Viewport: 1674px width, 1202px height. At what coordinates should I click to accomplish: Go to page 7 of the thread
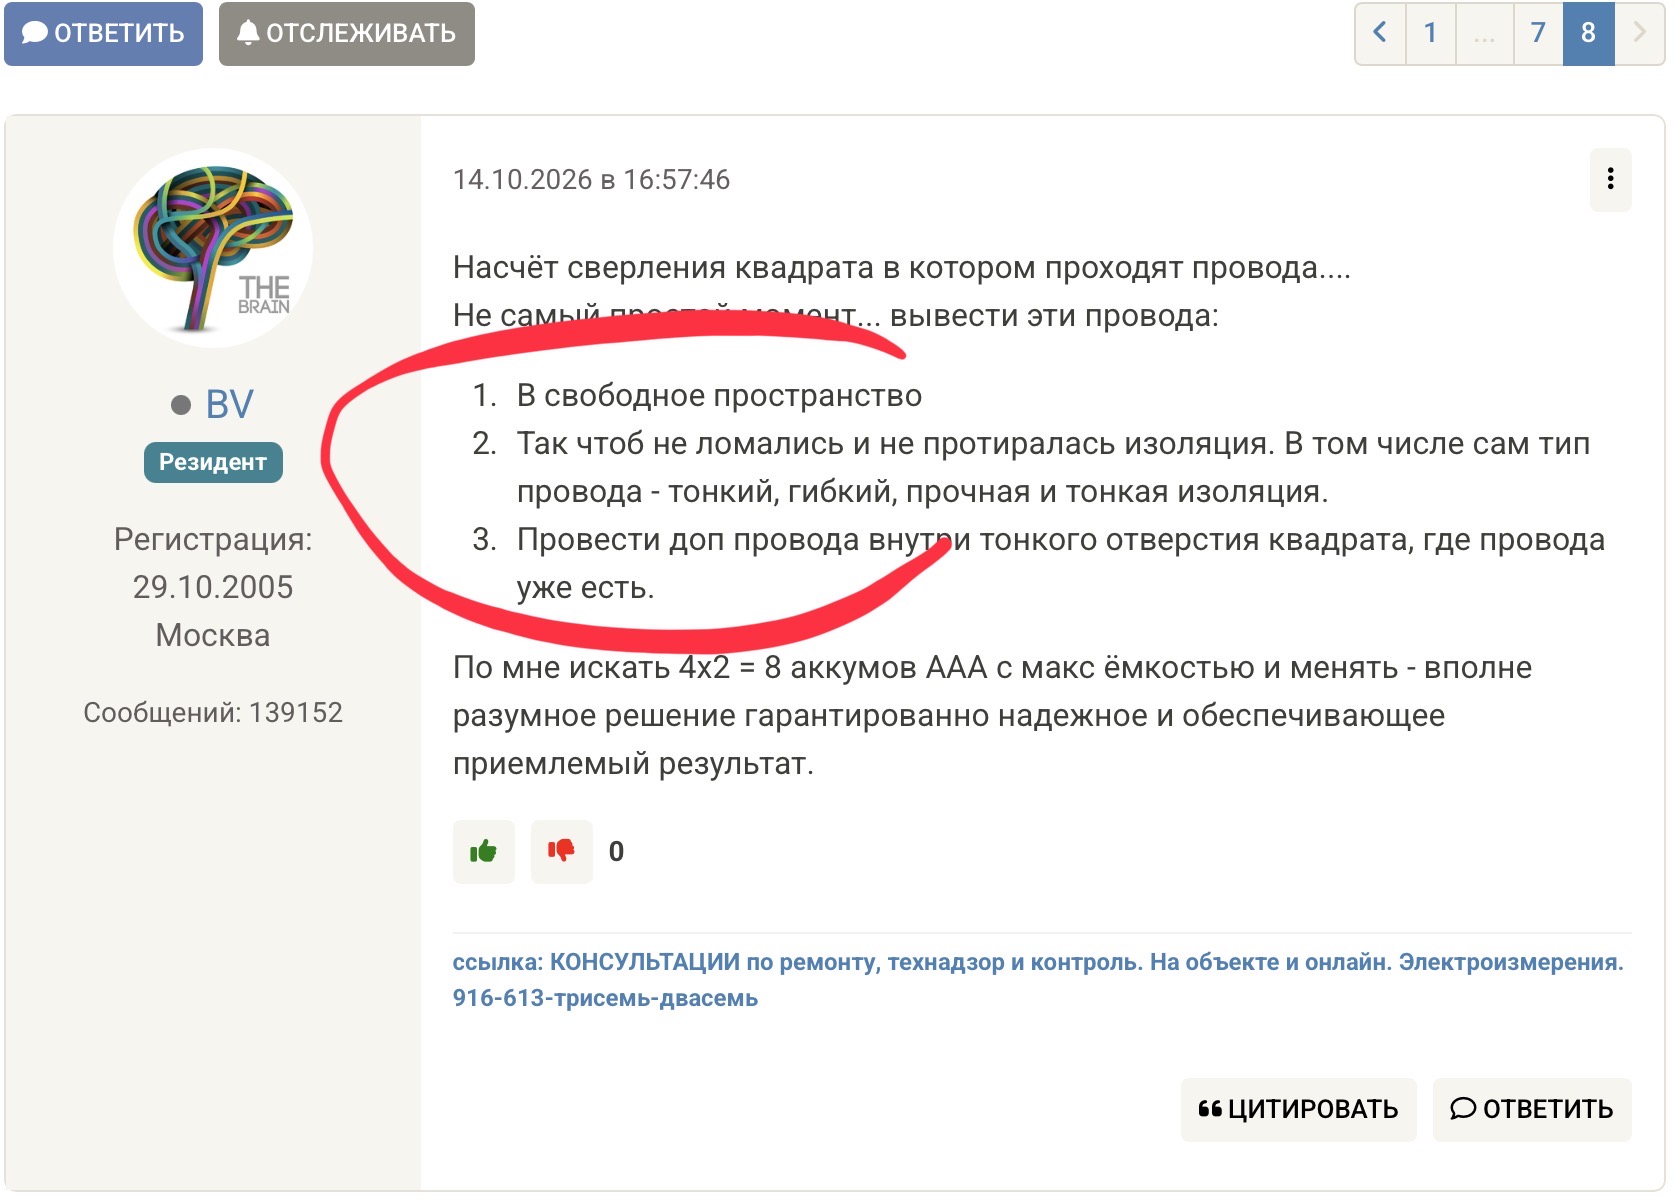(1538, 33)
